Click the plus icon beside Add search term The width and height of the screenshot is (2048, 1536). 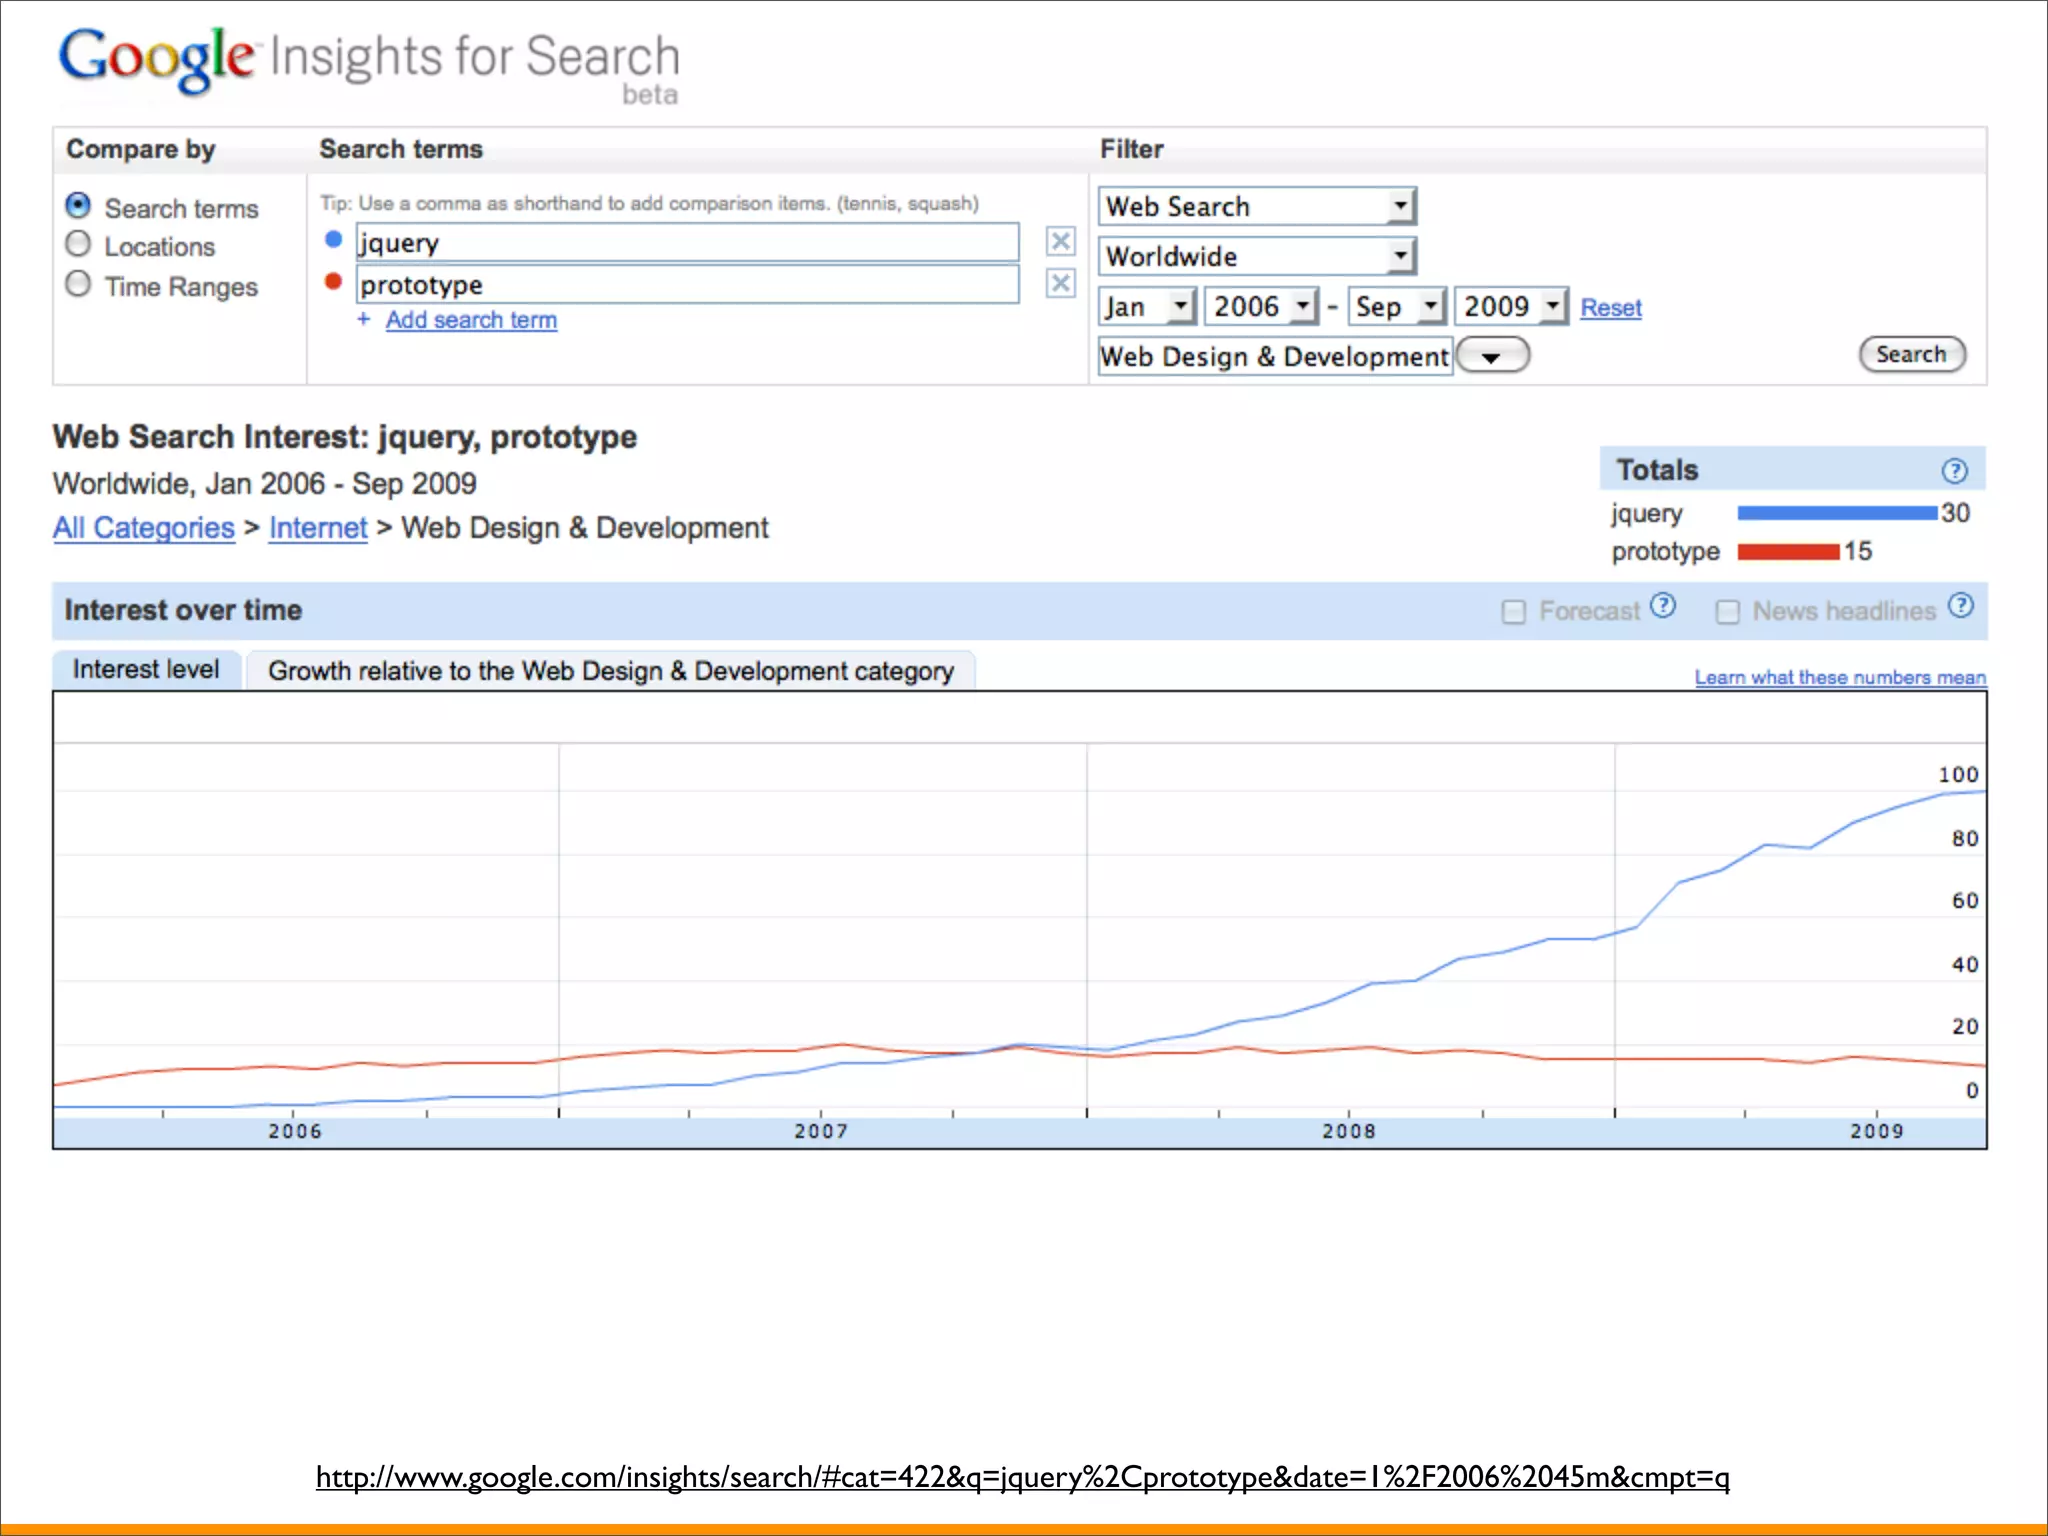364,319
